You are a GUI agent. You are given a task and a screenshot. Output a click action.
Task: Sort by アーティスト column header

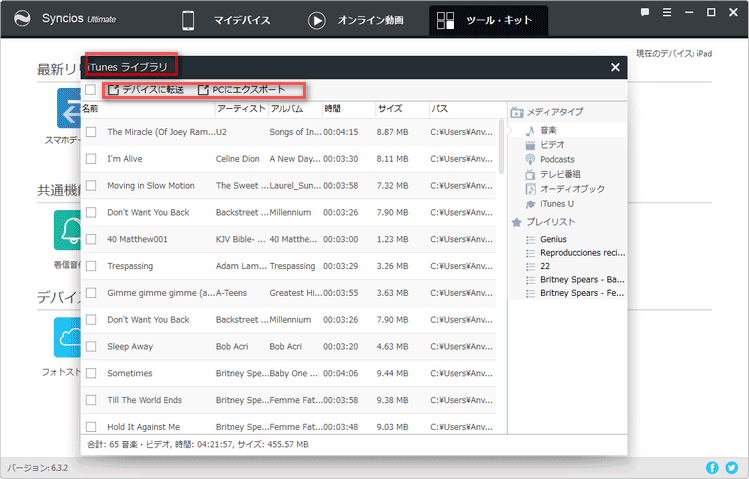(x=242, y=109)
